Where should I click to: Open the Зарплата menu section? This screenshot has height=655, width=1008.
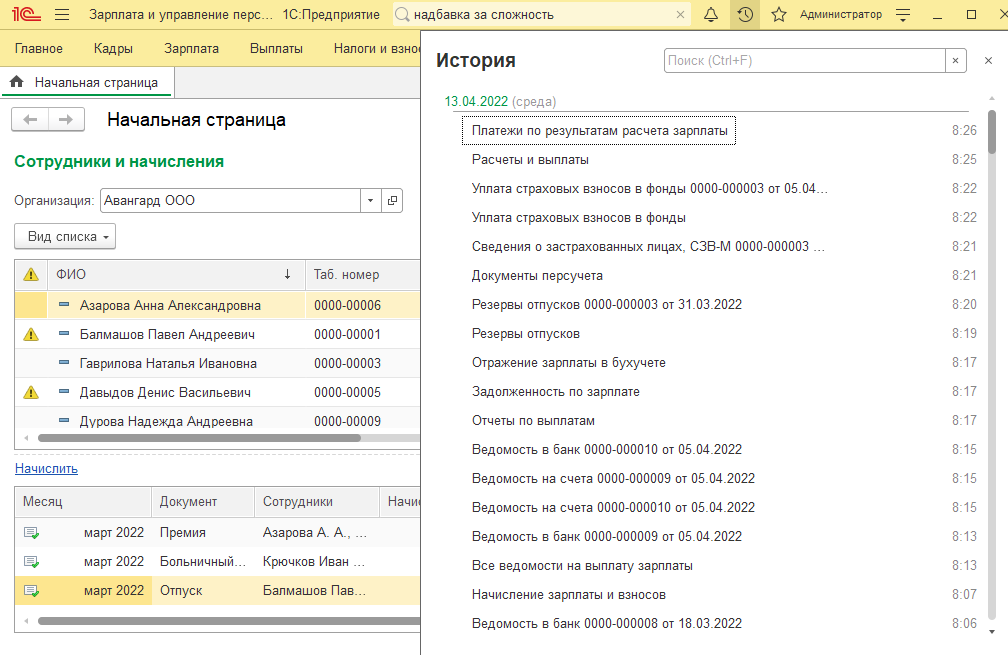tap(191, 48)
